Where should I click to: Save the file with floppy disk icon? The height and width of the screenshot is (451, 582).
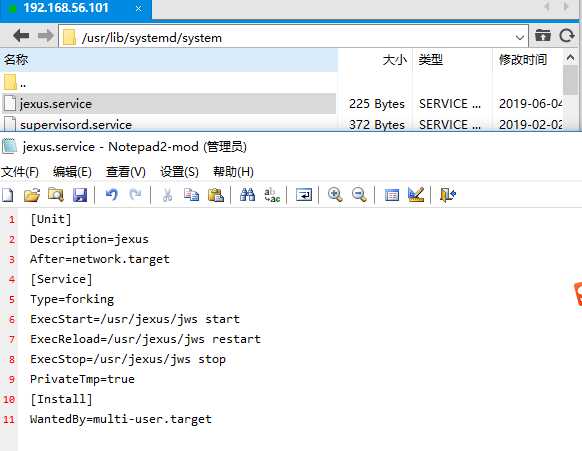point(80,195)
